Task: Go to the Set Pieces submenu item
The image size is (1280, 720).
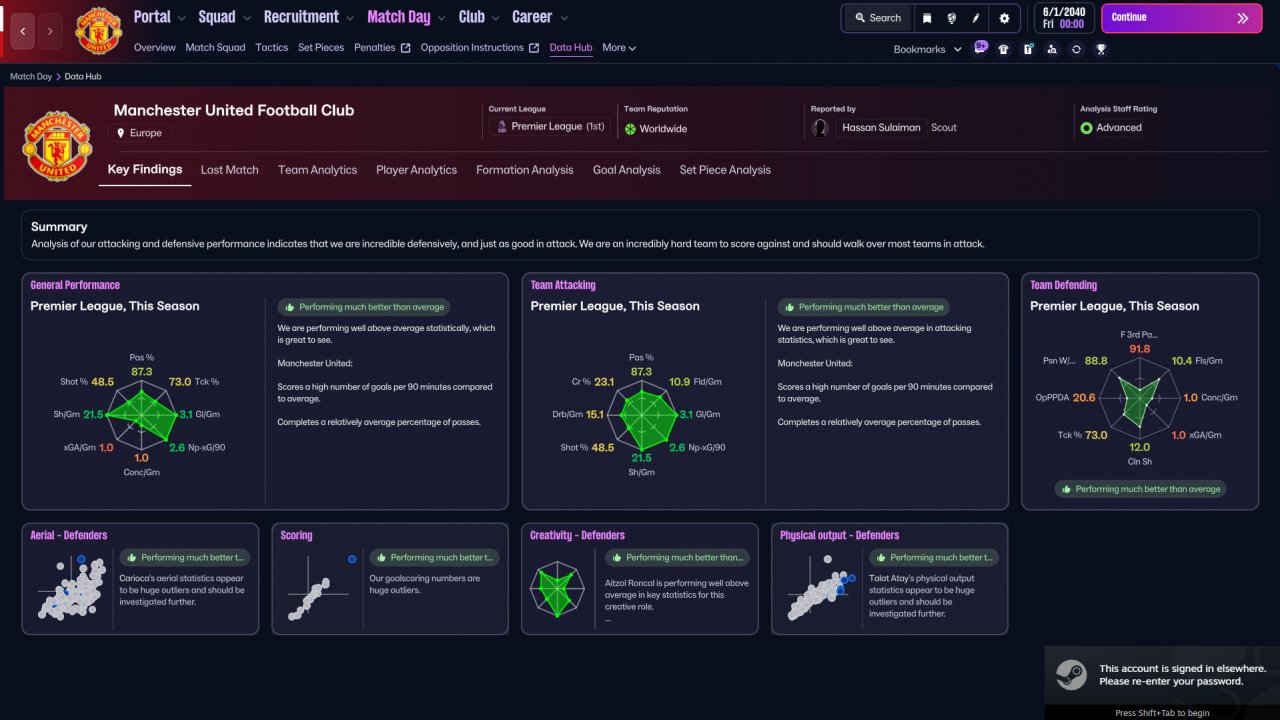Action: coord(321,48)
